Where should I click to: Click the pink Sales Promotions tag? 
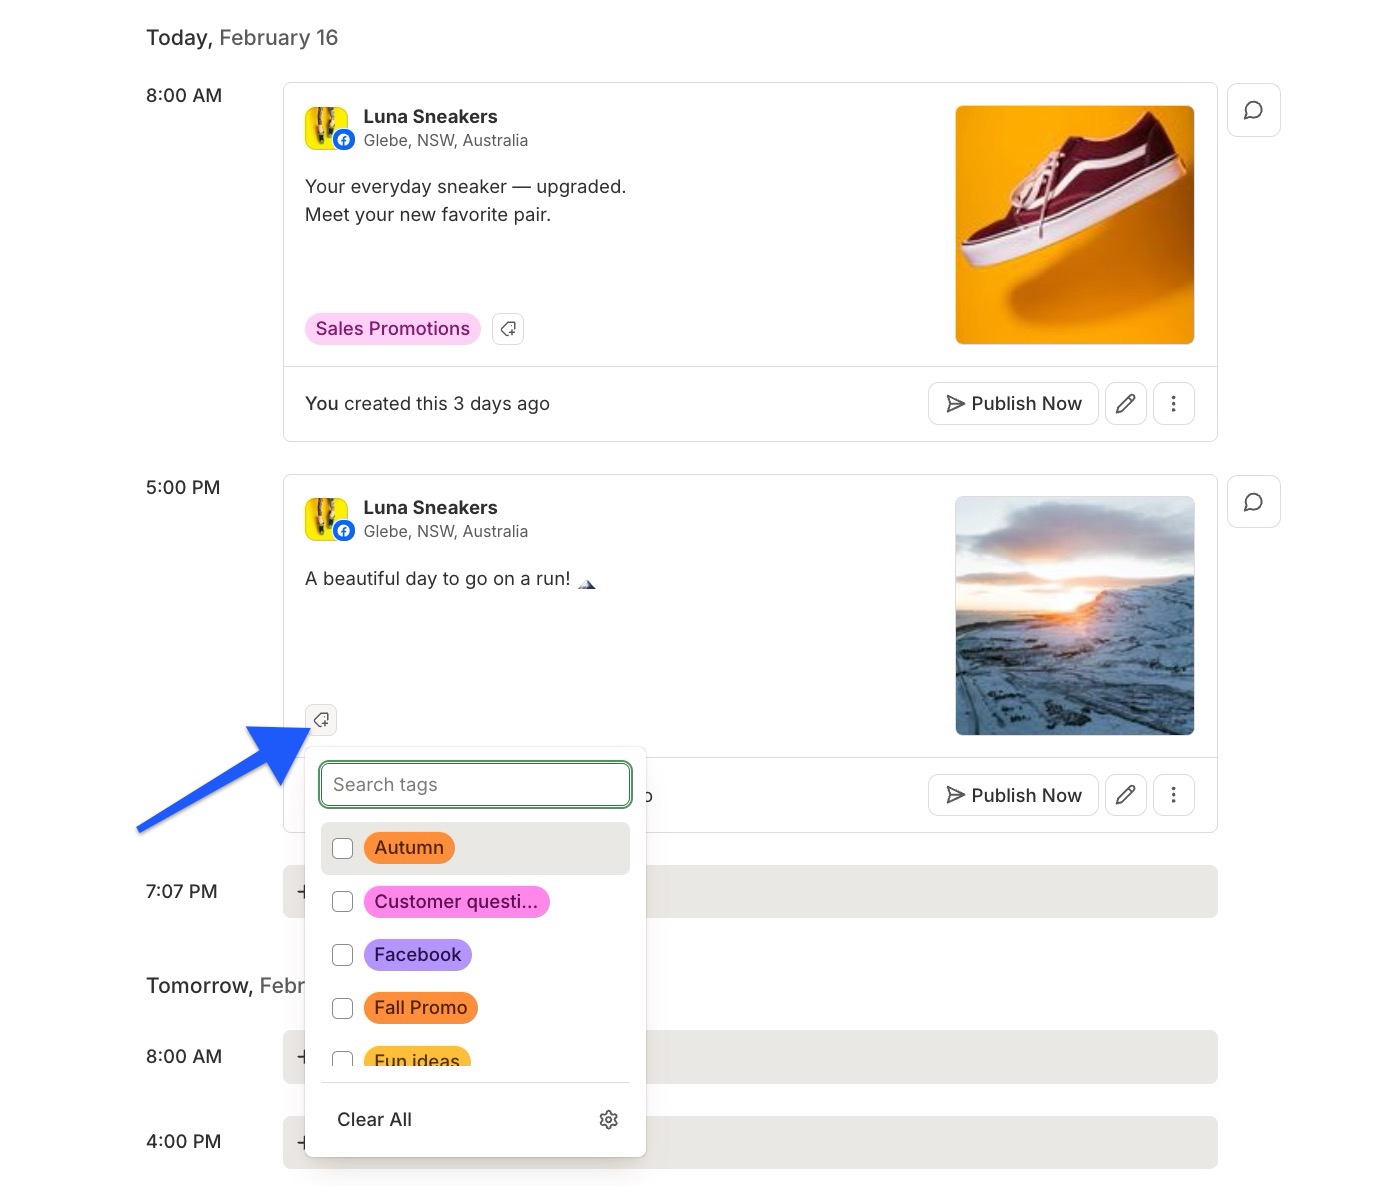click(x=392, y=328)
